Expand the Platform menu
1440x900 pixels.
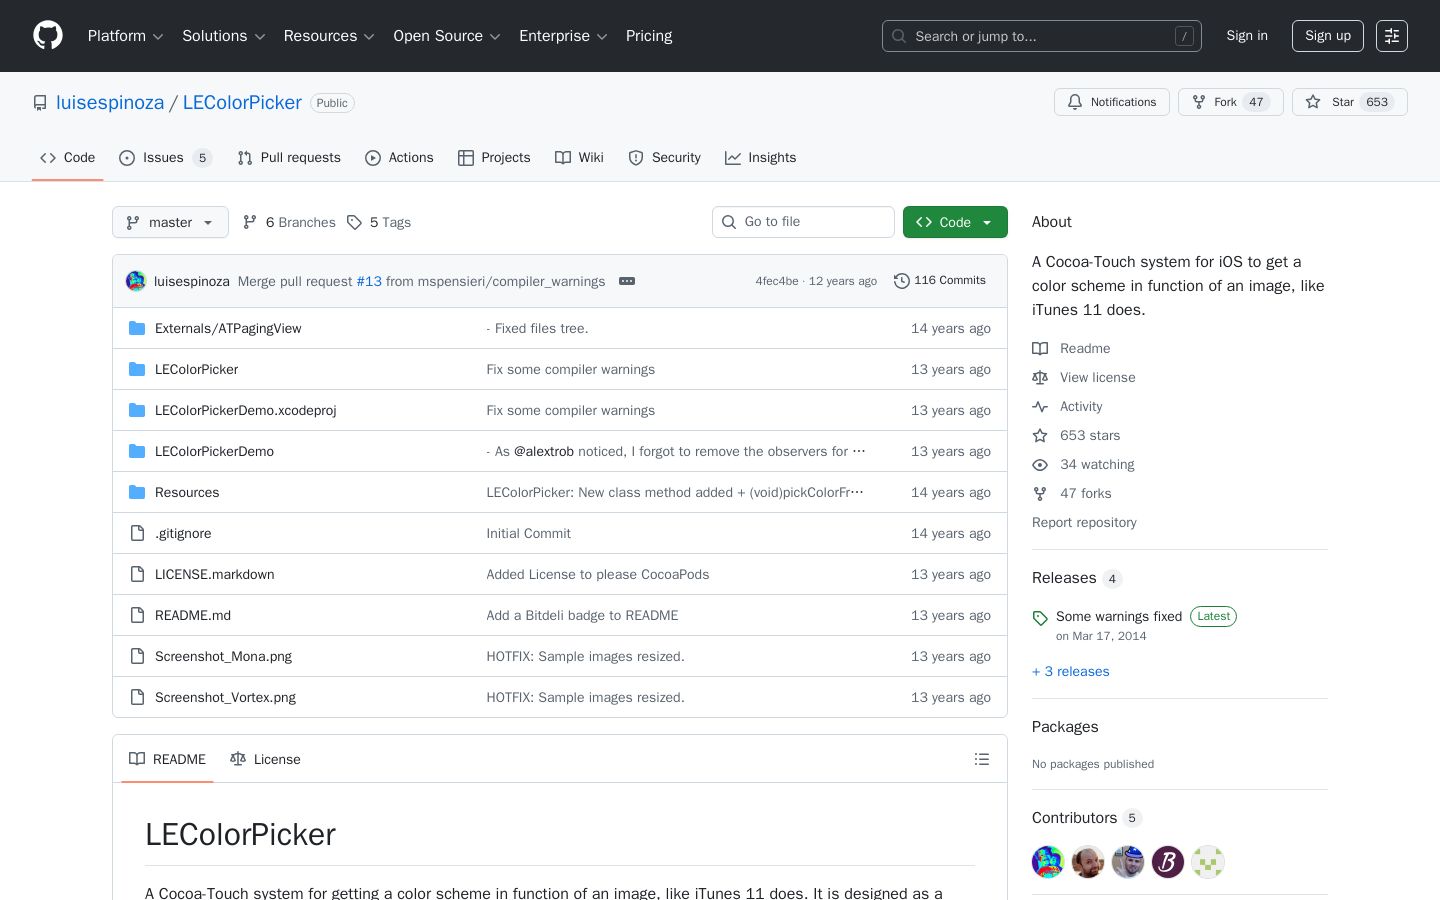point(125,36)
